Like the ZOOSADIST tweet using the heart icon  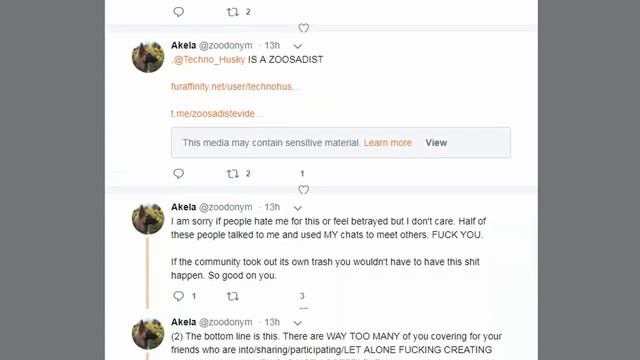[303, 189]
